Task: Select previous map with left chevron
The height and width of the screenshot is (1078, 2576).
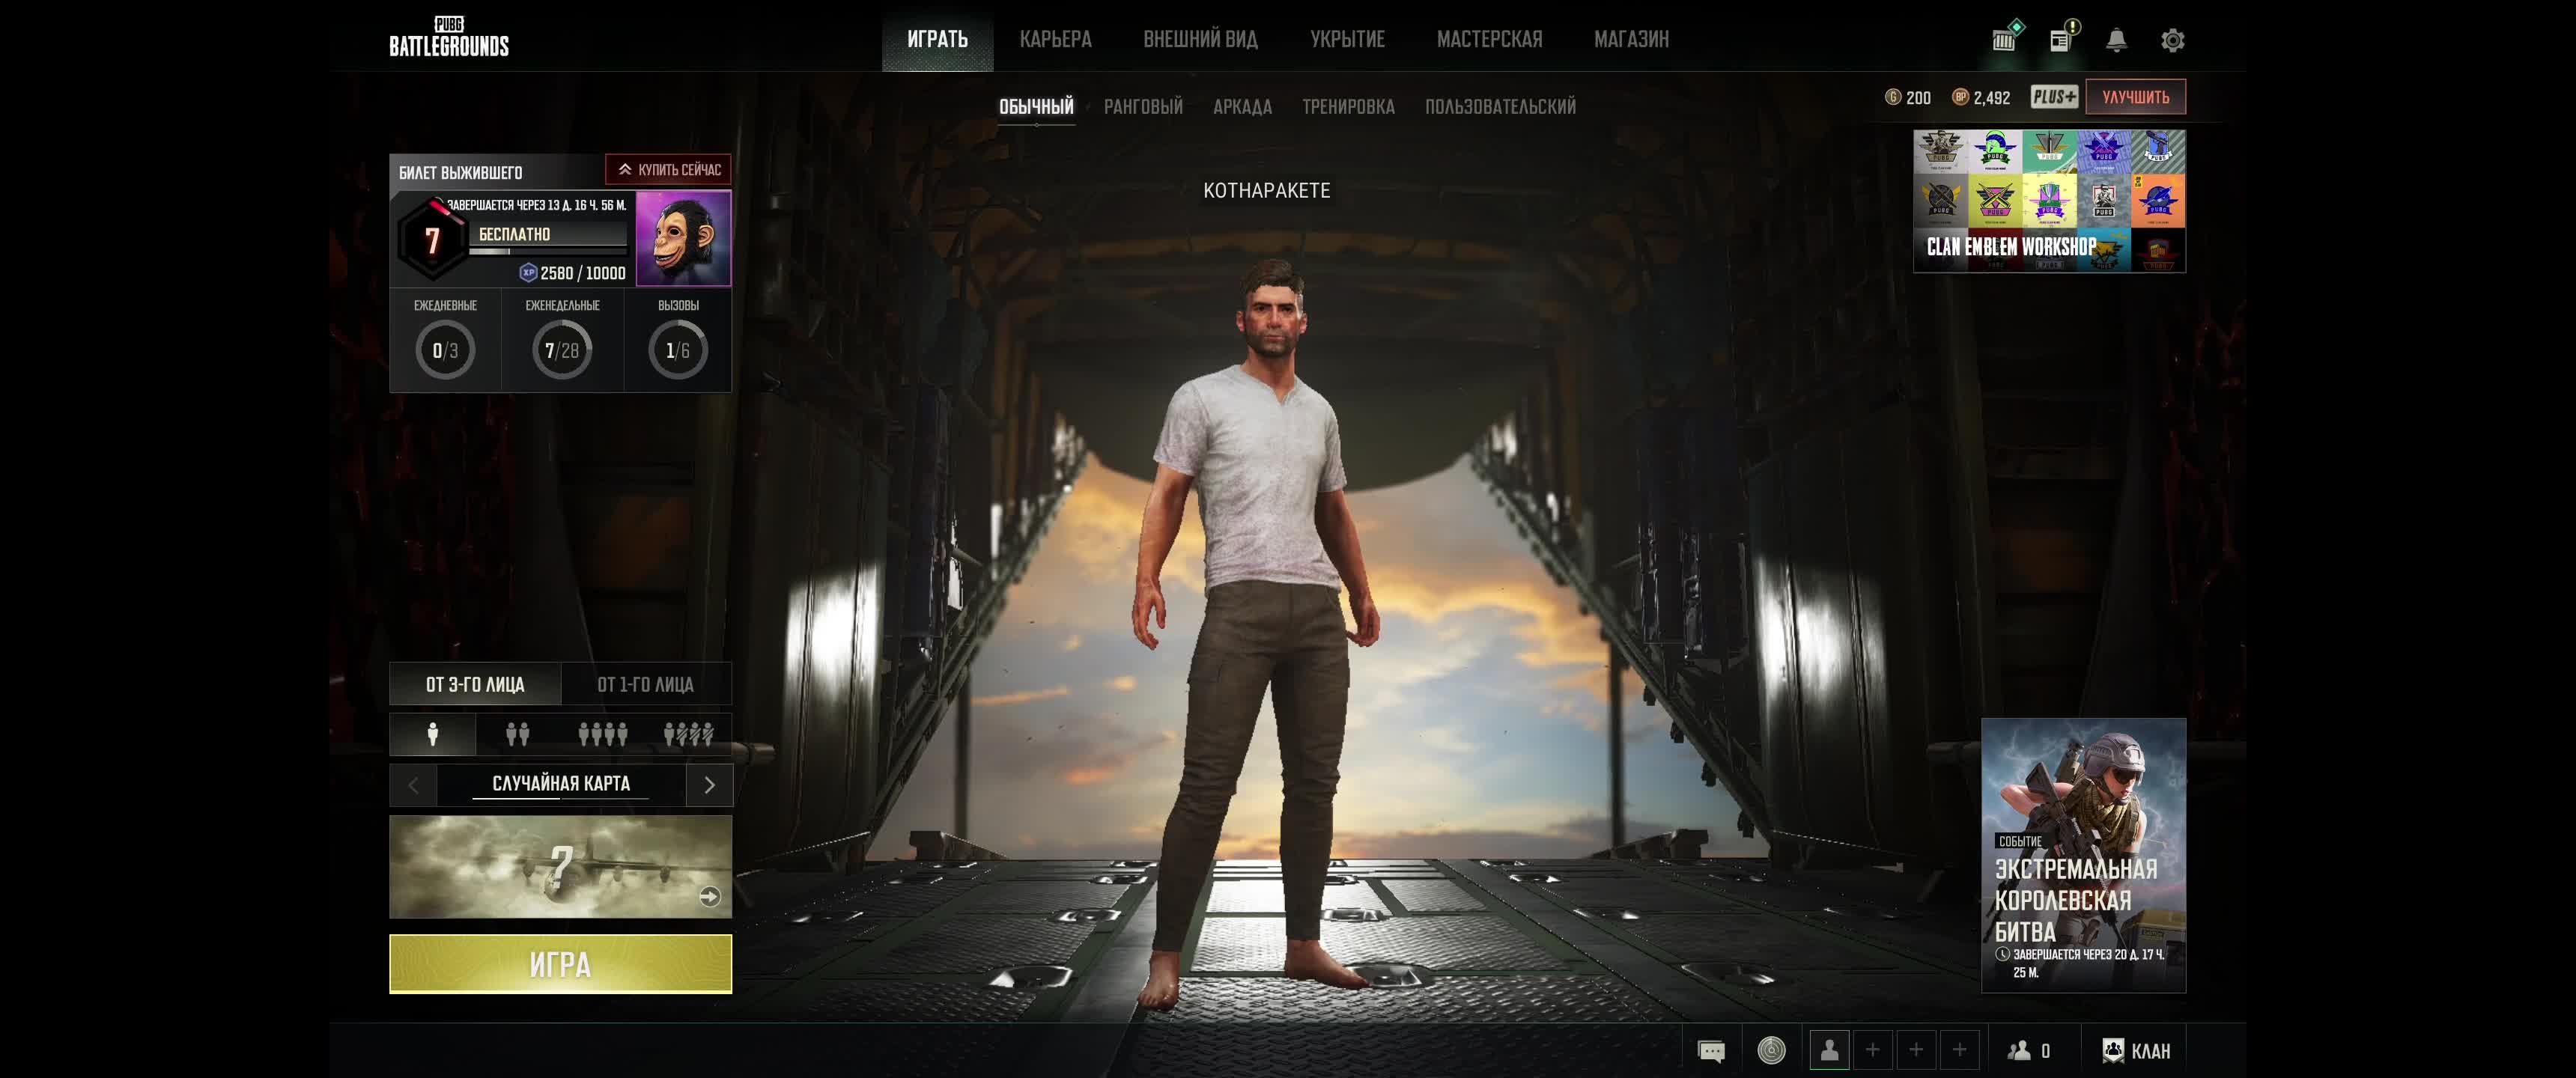Action: 413,785
